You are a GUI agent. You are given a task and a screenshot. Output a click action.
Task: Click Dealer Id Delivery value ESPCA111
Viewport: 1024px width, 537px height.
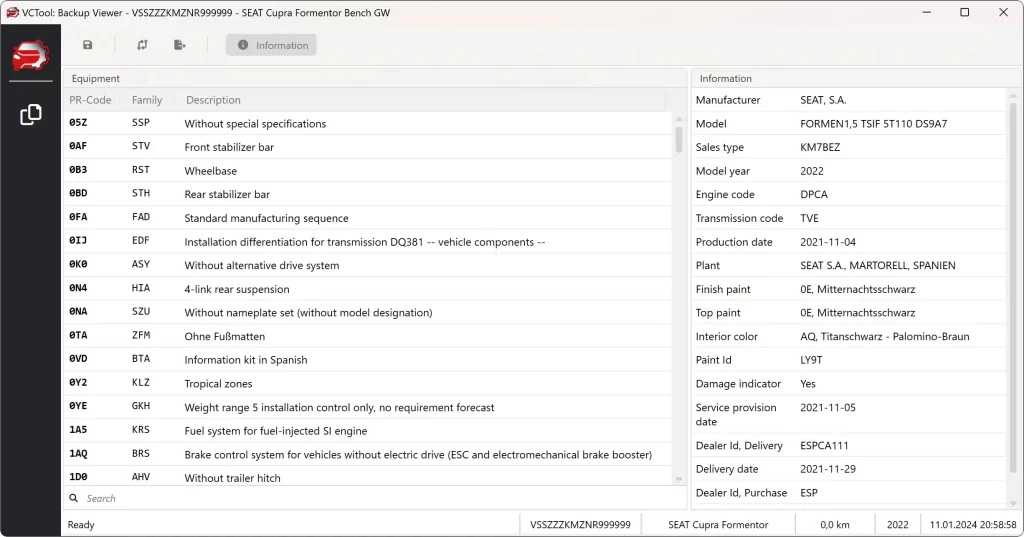(x=824, y=446)
